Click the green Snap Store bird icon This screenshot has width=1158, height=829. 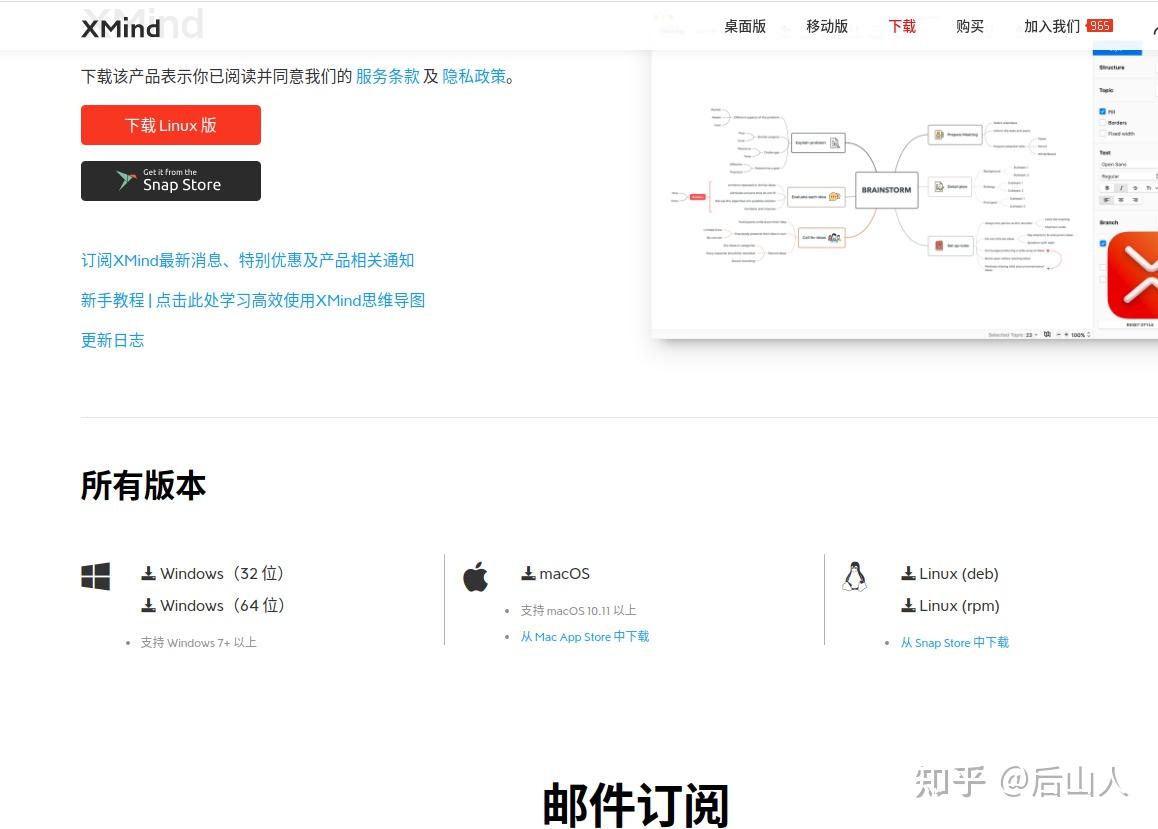tap(125, 179)
